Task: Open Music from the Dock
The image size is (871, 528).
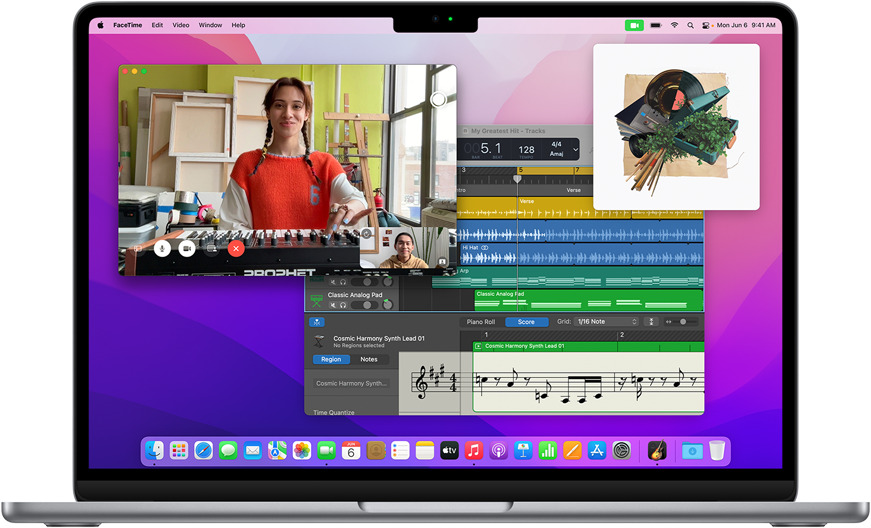Action: [x=473, y=451]
